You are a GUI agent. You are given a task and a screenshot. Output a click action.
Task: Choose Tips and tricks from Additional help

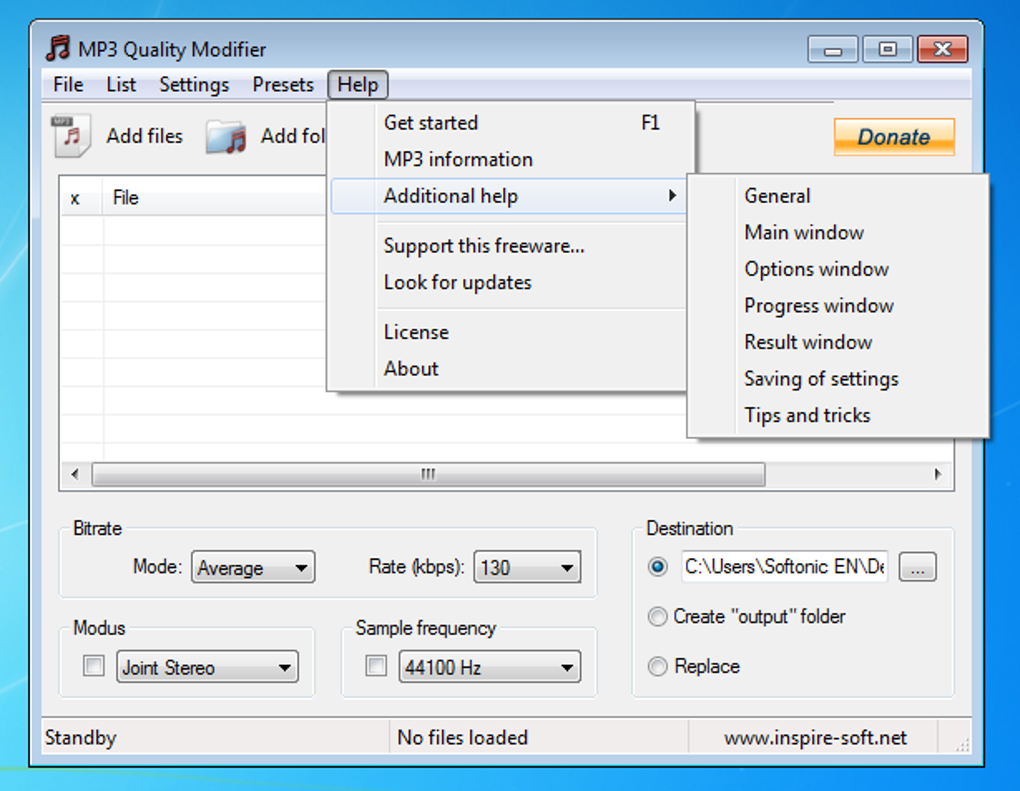[806, 415]
